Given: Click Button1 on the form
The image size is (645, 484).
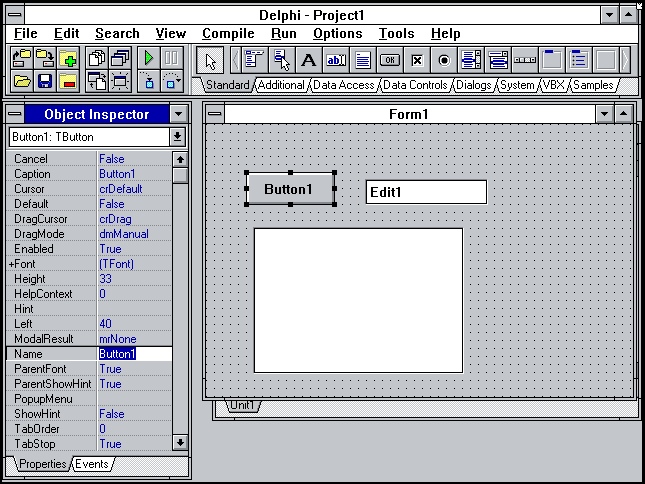Looking at the screenshot, I should (x=290, y=188).
